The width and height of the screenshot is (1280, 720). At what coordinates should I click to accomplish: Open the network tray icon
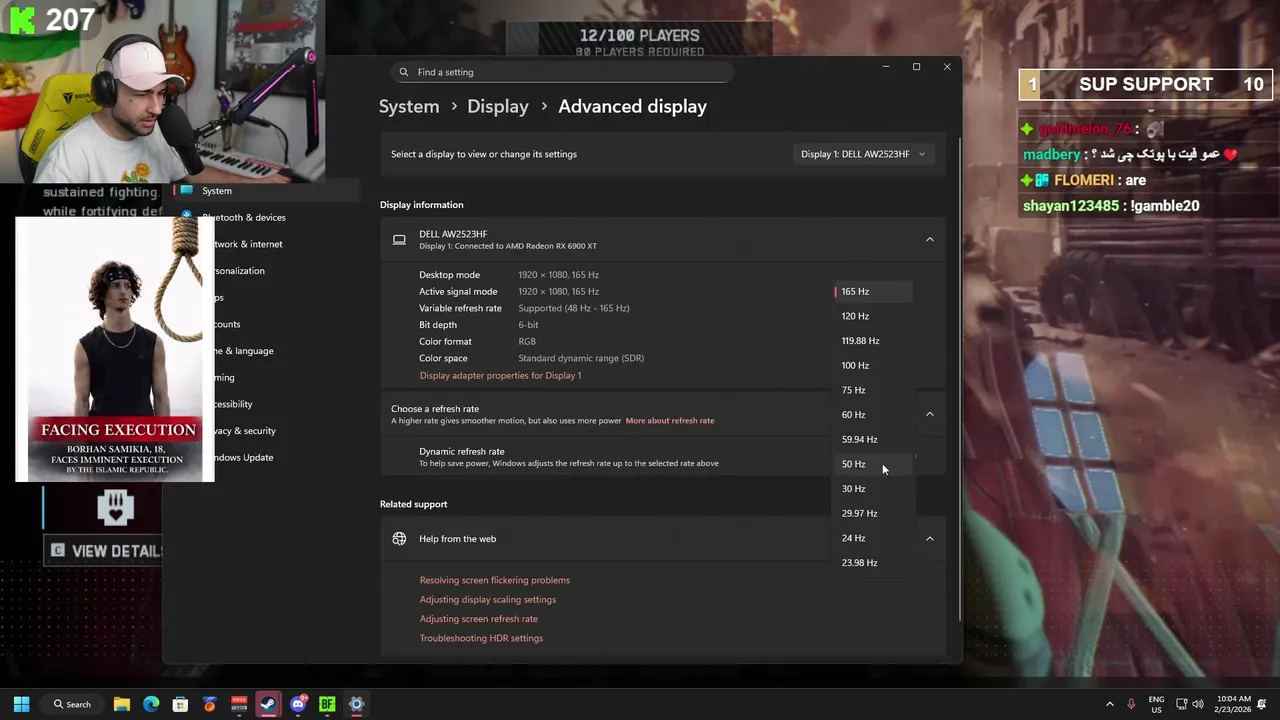click(x=1181, y=704)
